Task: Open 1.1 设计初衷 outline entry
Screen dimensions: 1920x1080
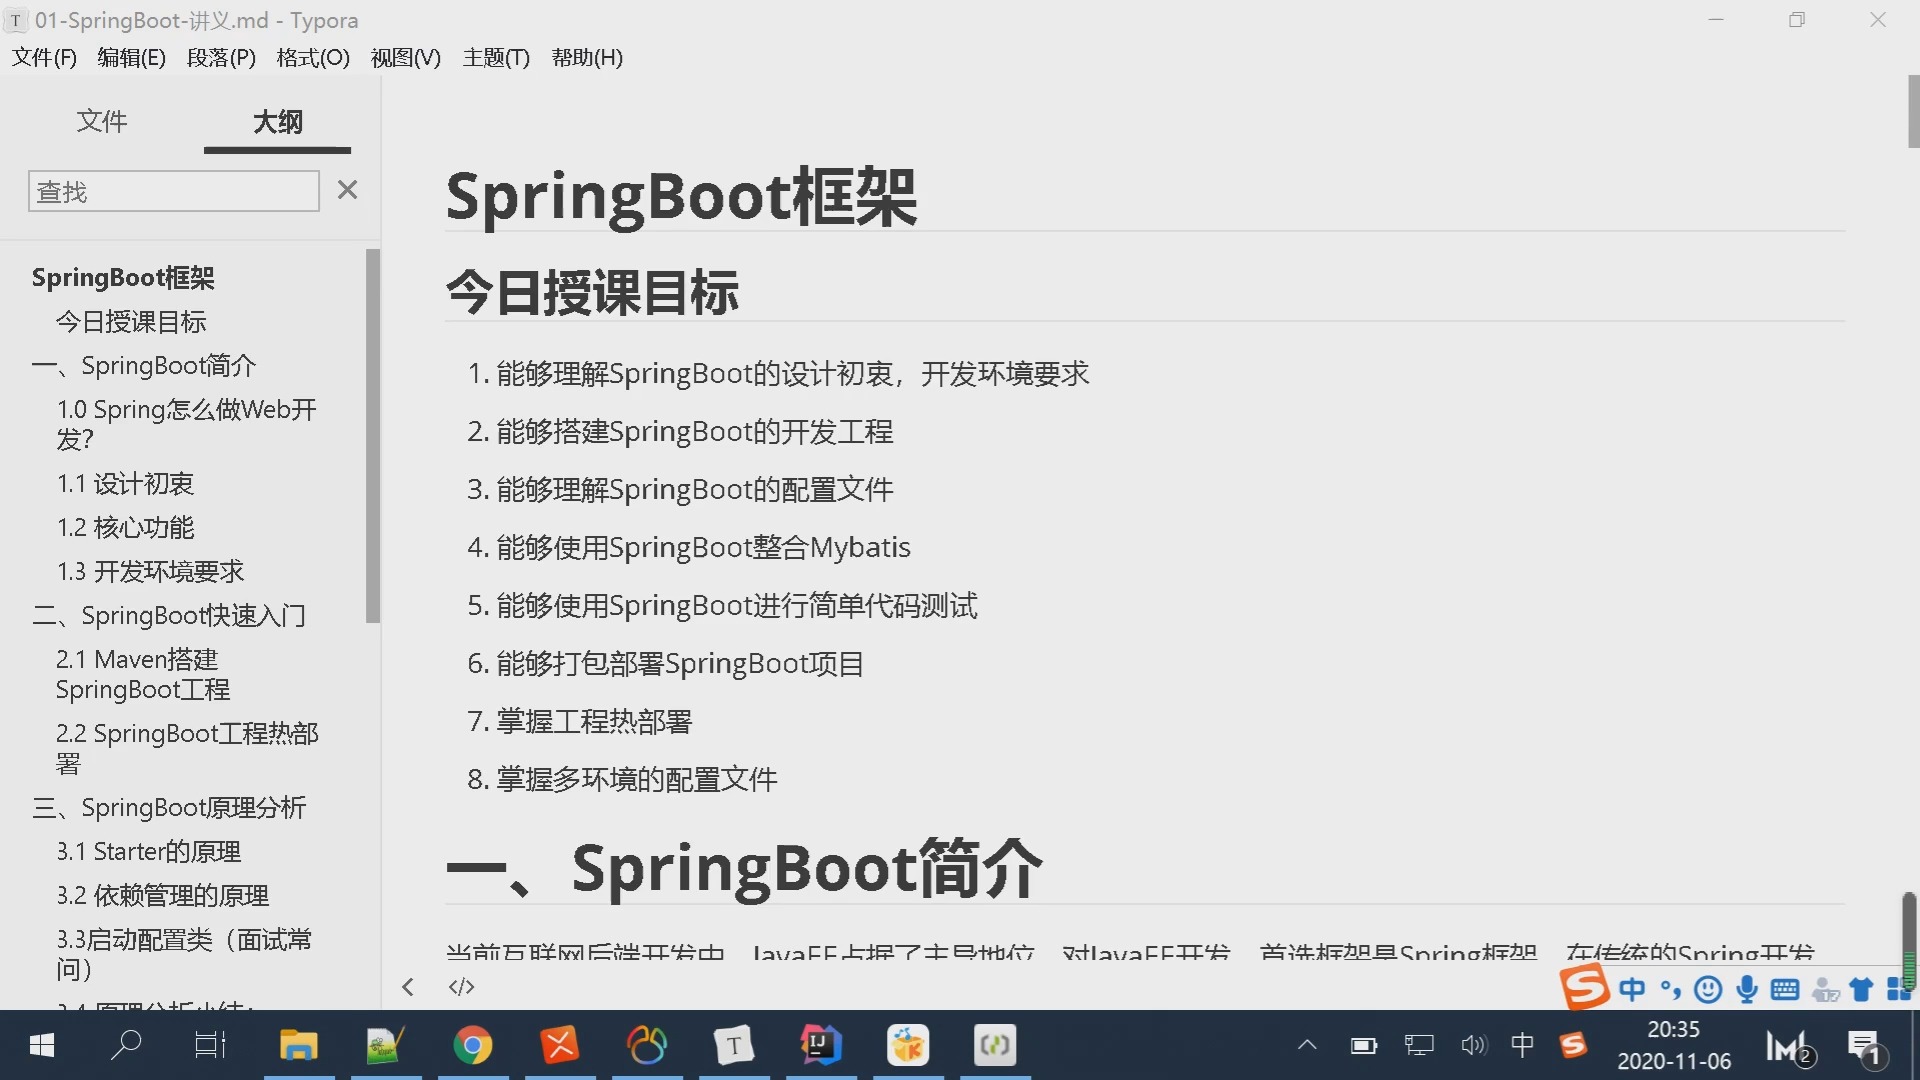Action: pyautogui.click(x=125, y=484)
